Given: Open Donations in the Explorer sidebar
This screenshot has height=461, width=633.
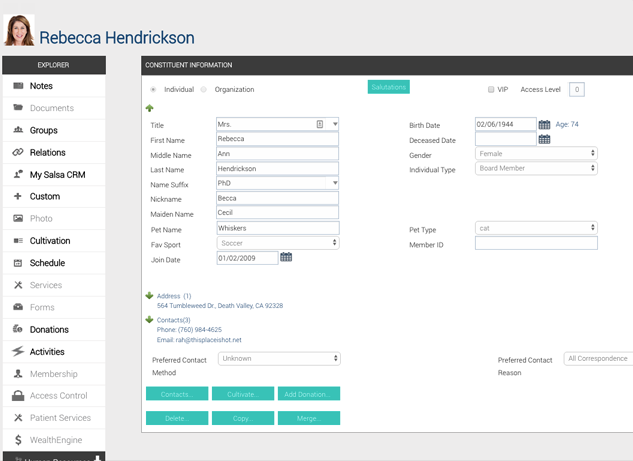Looking at the screenshot, I should tap(49, 330).
